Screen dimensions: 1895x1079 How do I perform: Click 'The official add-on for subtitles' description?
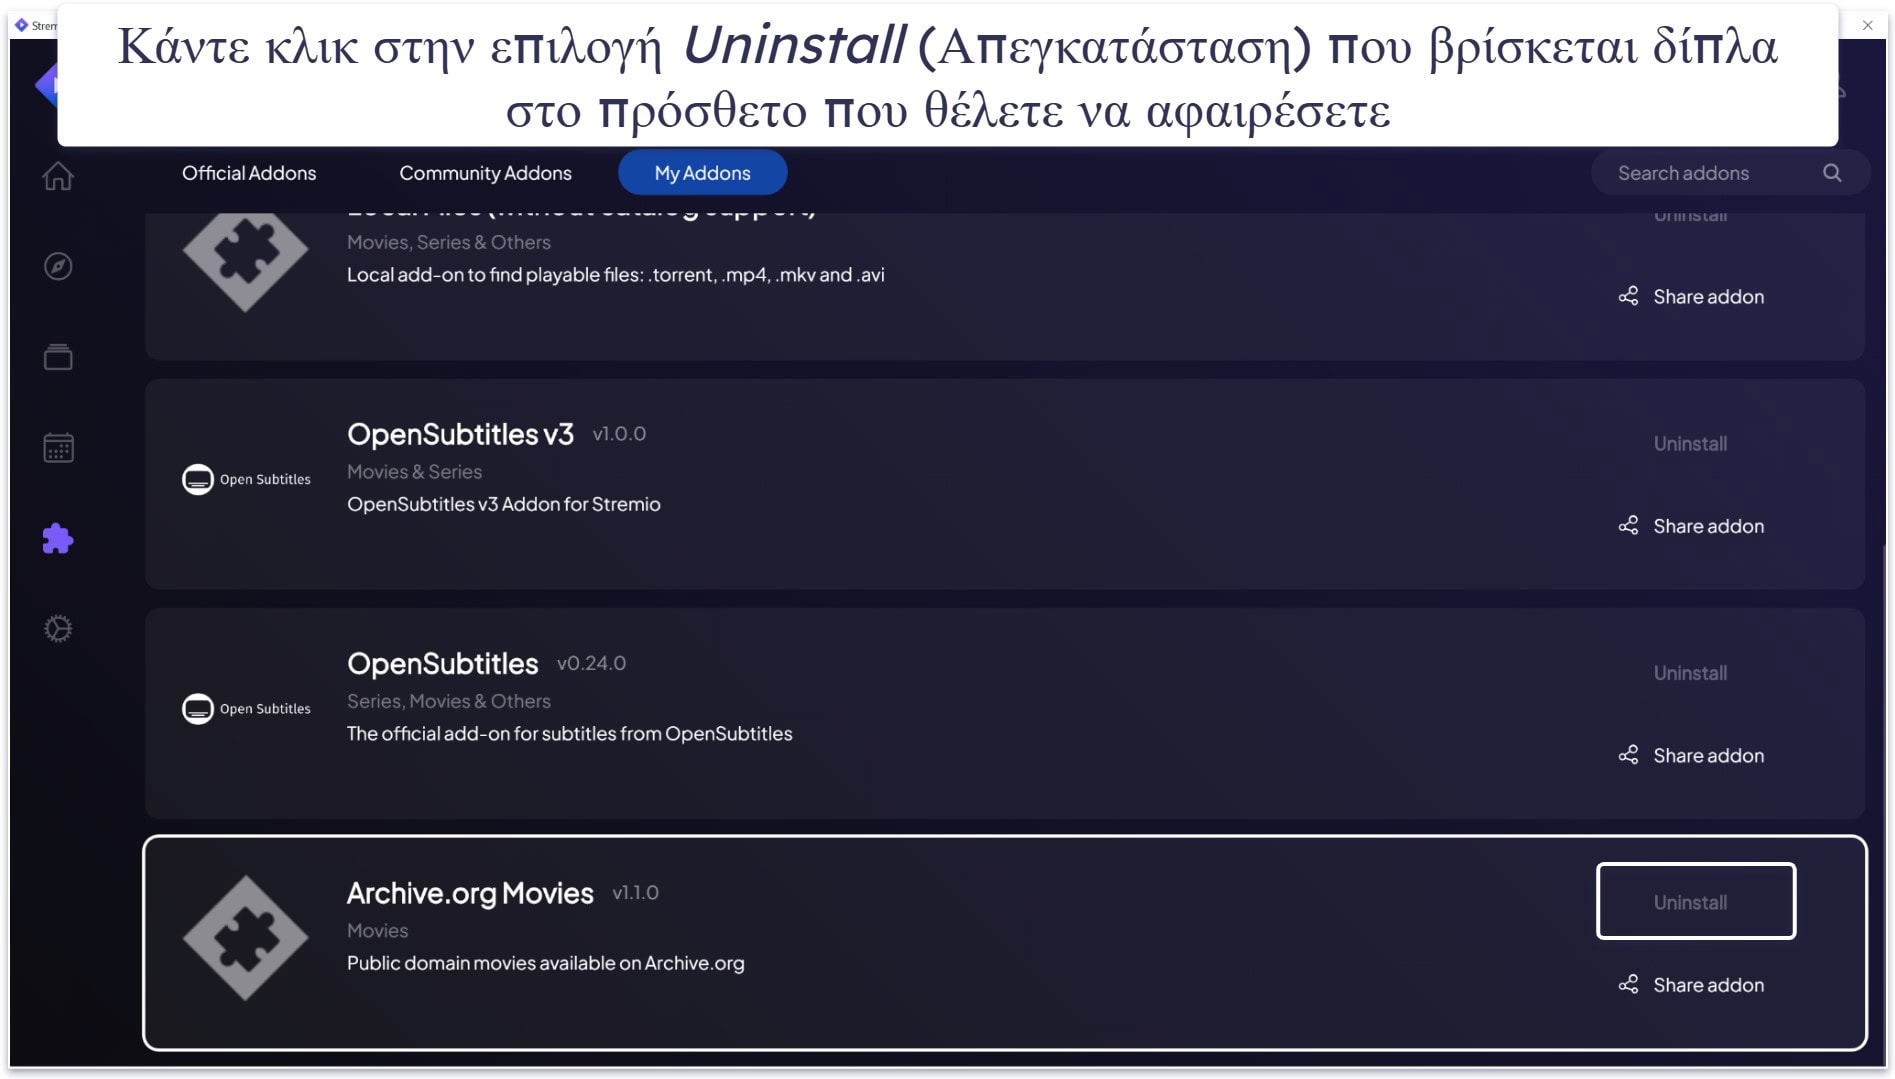point(569,734)
